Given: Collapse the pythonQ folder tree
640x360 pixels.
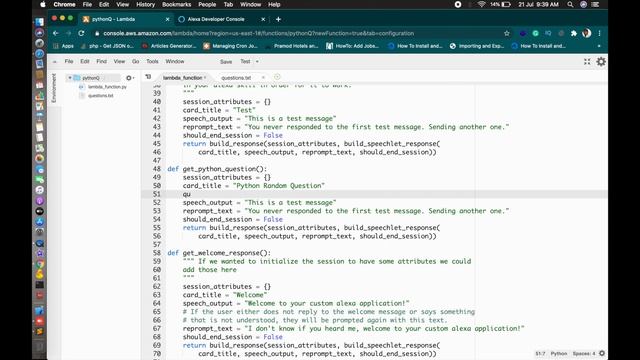Looking at the screenshot, I should [x=70, y=78].
